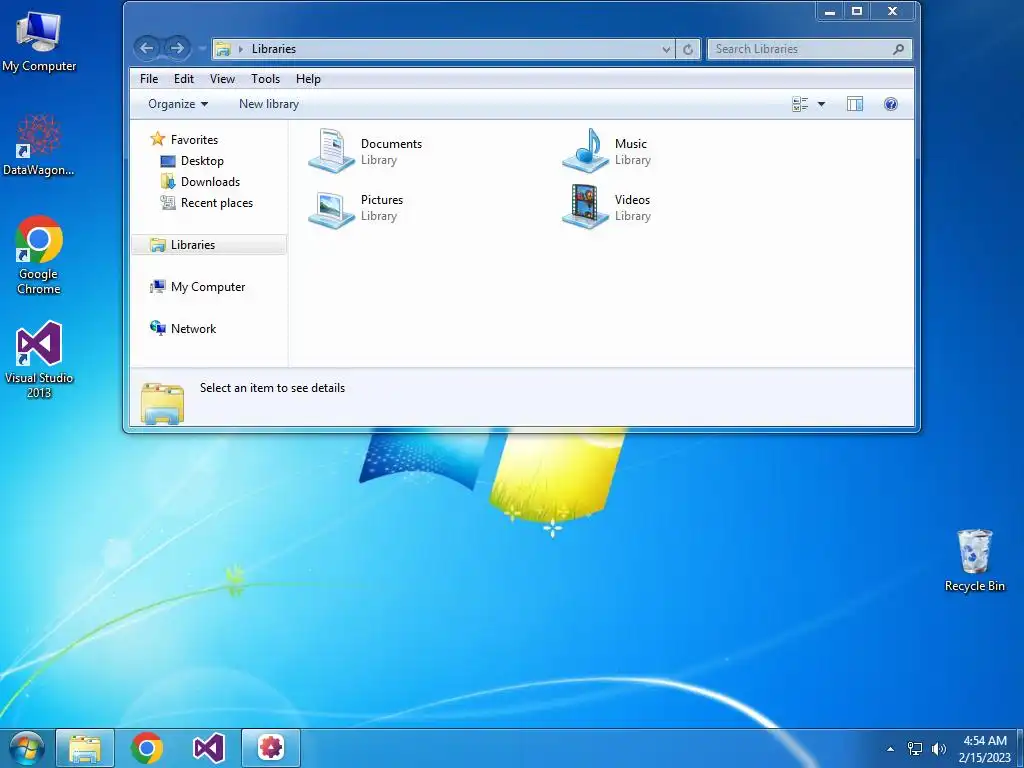Open the Tools menu
This screenshot has height=768, width=1024.
click(265, 79)
